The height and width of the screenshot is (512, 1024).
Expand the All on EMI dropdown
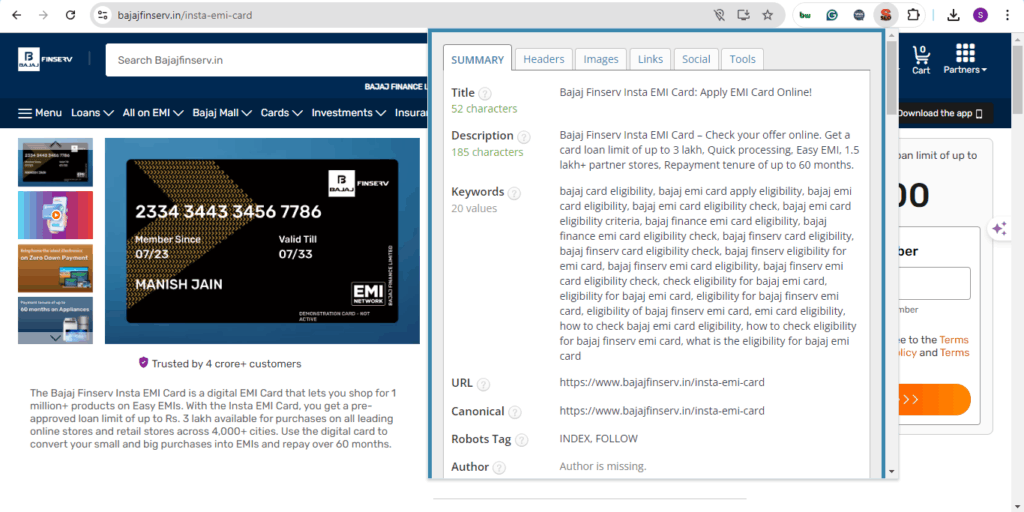pyautogui.click(x=153, y=113)
